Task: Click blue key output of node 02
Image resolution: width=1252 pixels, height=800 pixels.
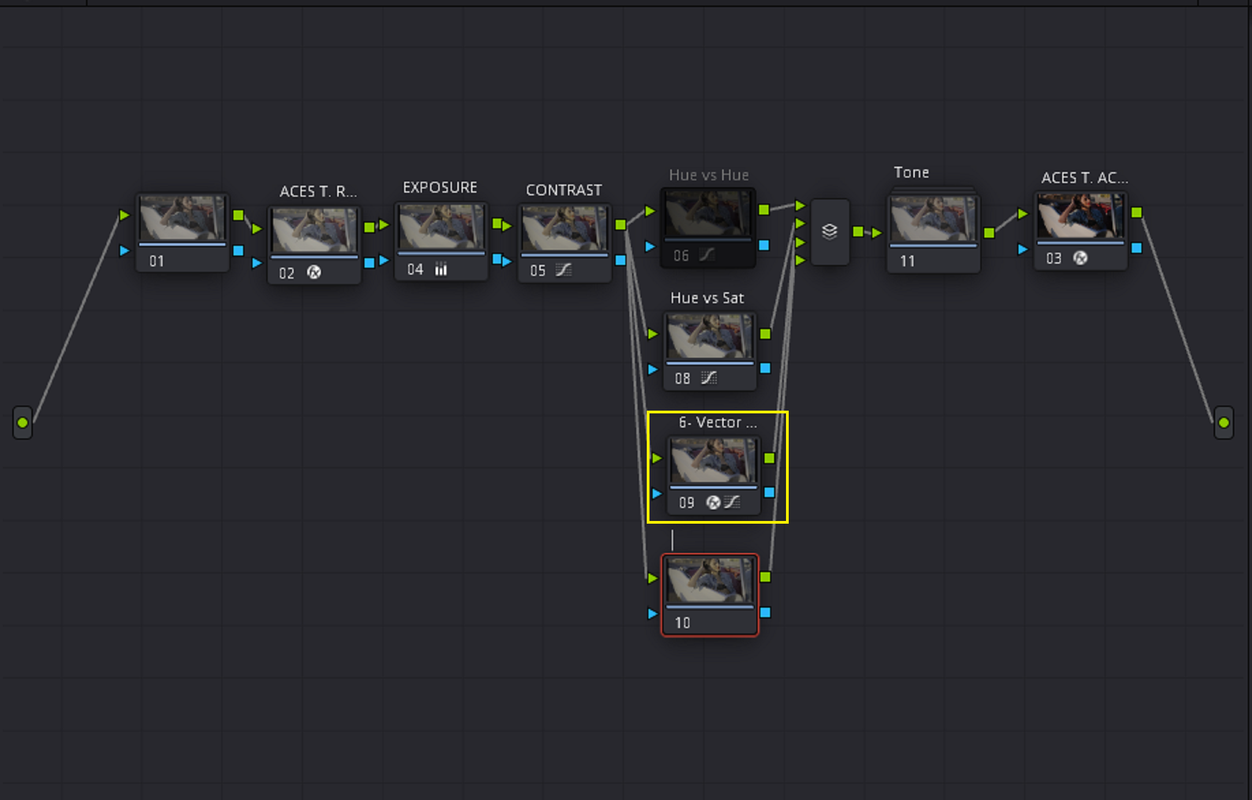Action: pyautogui.click(x=370, y=262)
